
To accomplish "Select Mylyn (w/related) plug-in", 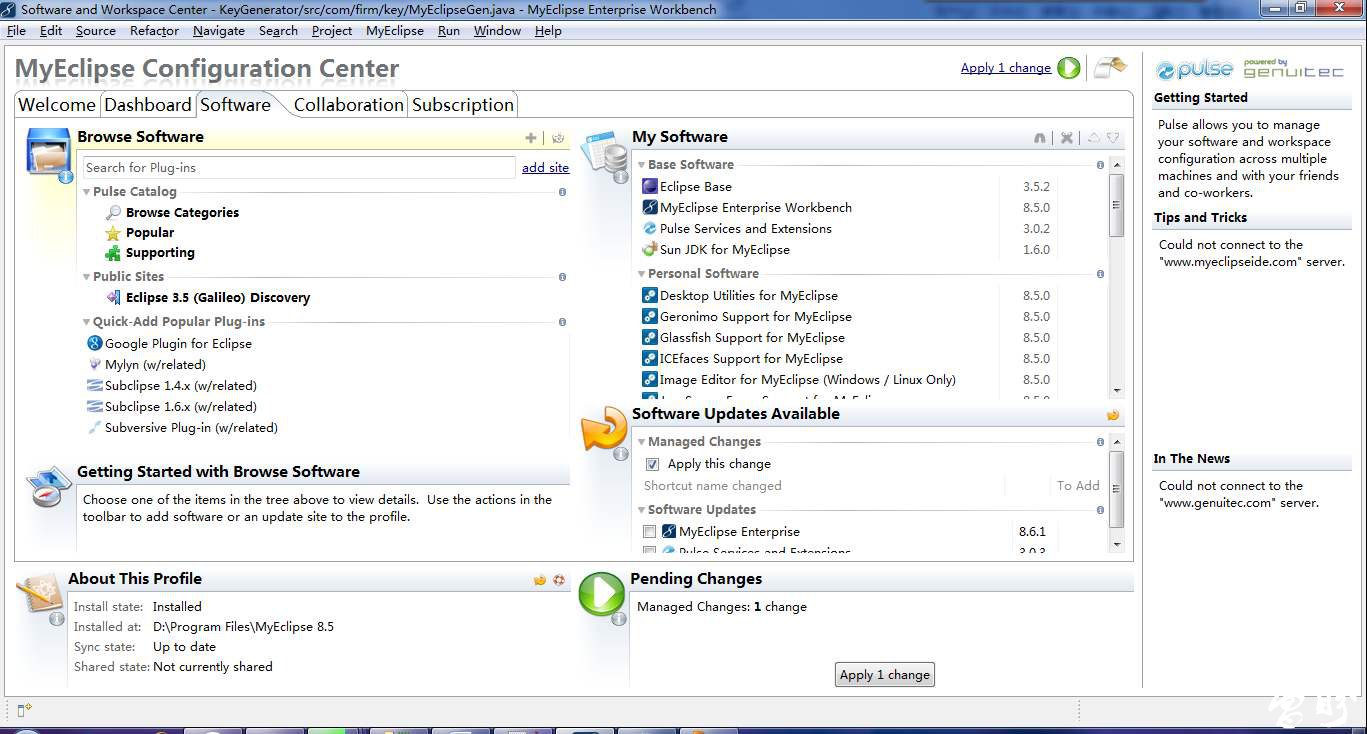I will point(155,365).
